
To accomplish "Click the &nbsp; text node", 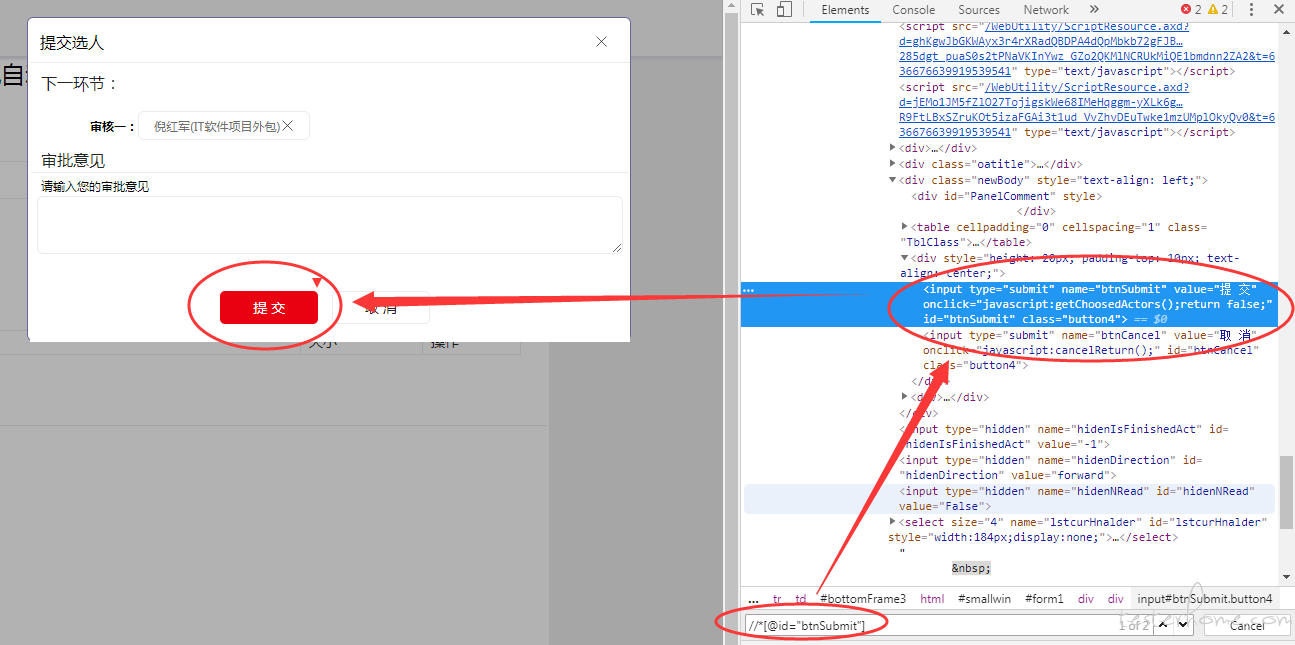I will [971, 568].
